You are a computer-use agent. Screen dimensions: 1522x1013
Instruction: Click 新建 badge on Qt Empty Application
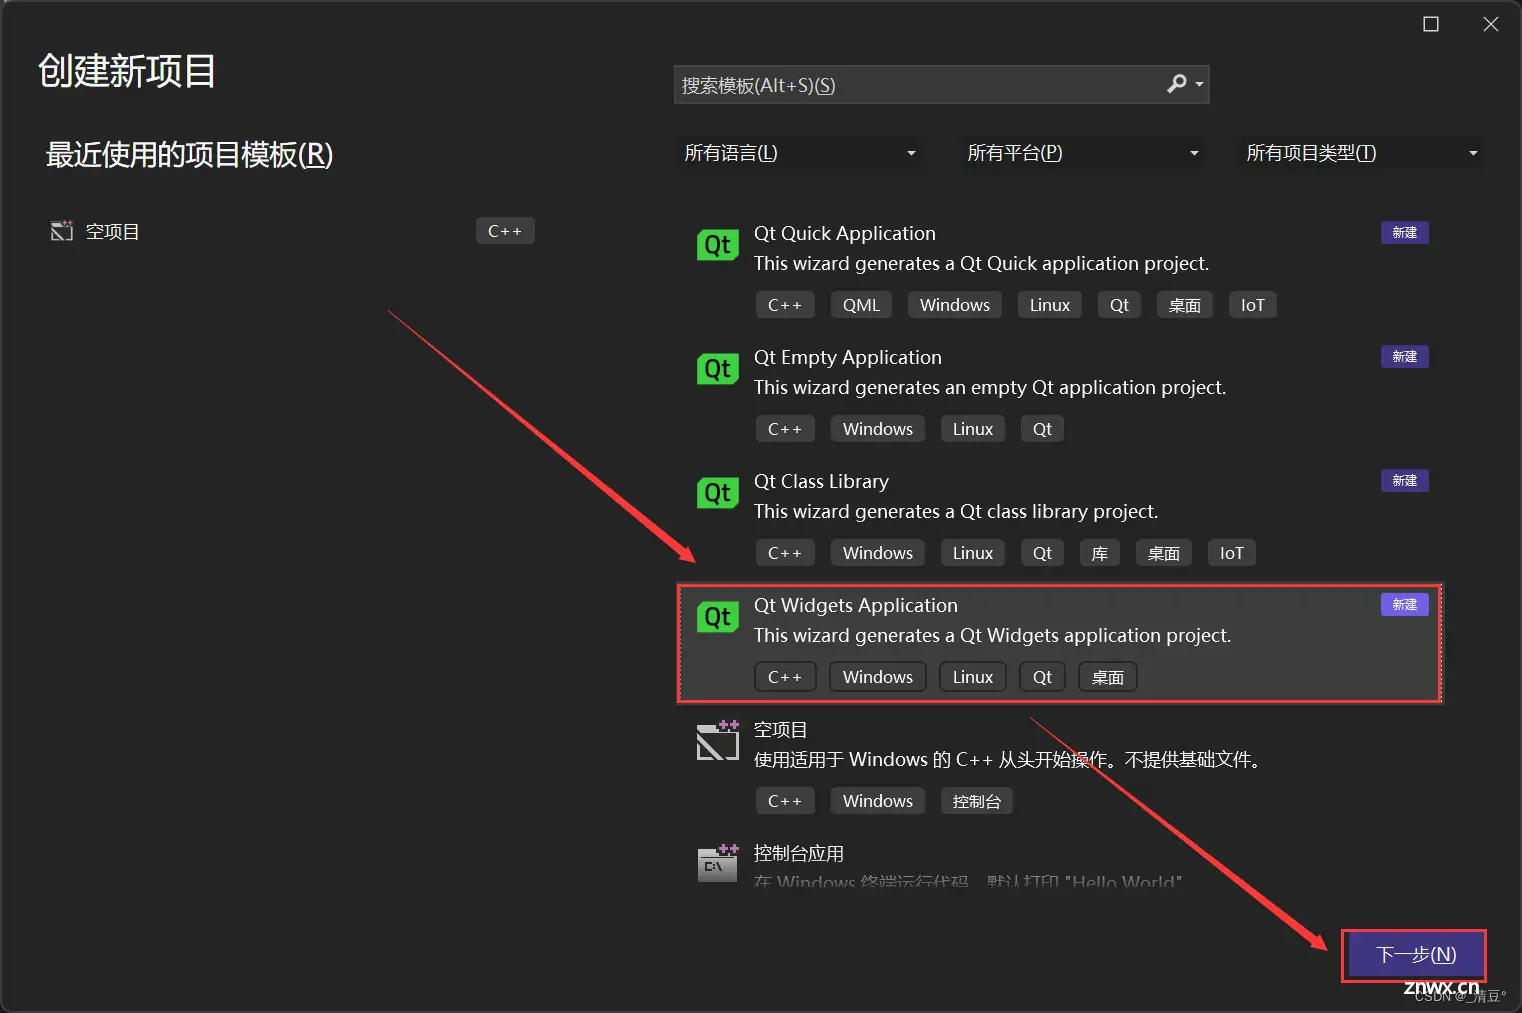pyautogui.click(x=1405, y=357)
